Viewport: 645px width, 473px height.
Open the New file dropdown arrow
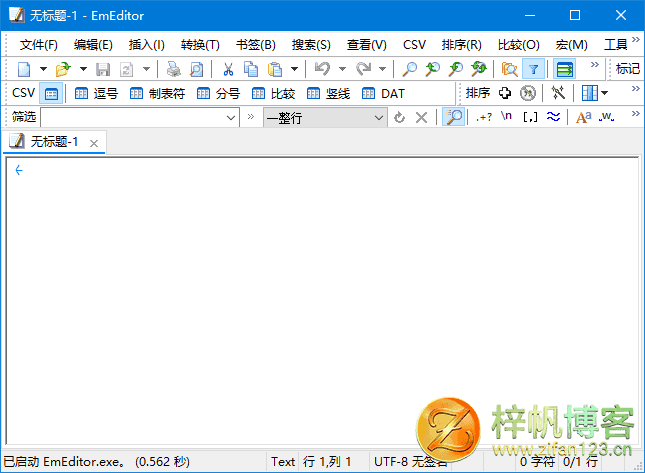click(43, 69)
